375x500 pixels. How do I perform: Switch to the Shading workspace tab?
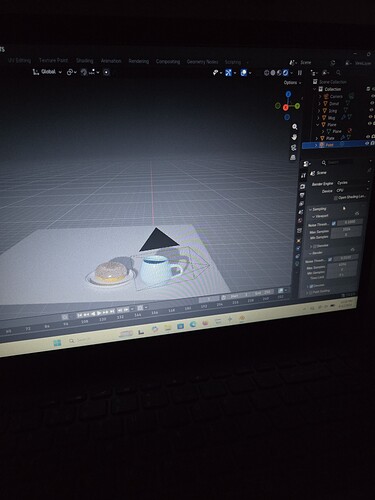pyautogui.click(x=85, y=61)
